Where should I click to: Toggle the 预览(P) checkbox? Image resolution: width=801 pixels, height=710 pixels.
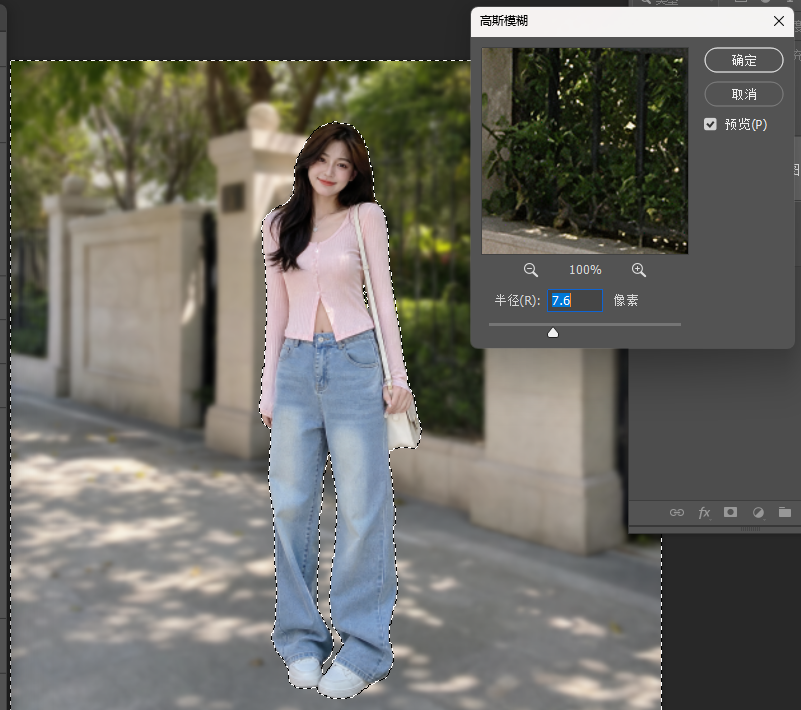click(710, 124)
